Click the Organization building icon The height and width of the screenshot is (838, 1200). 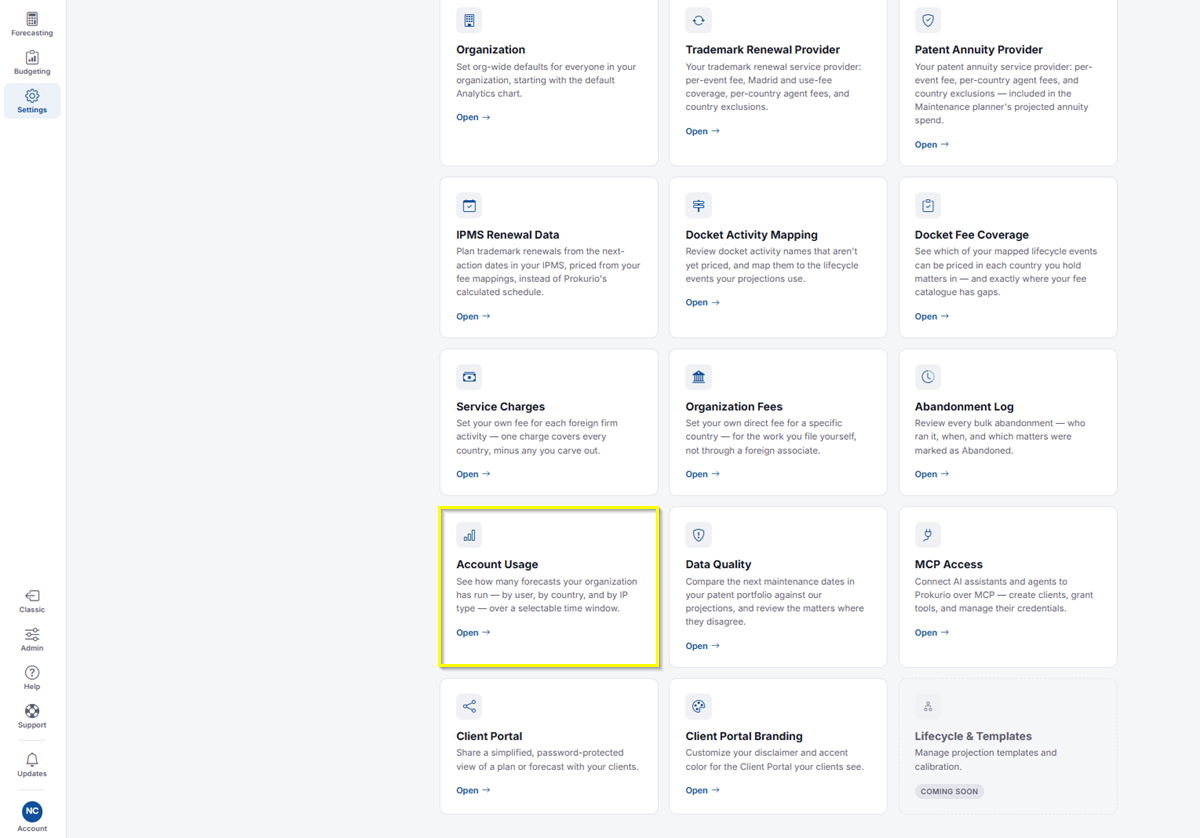coord(469,20)
